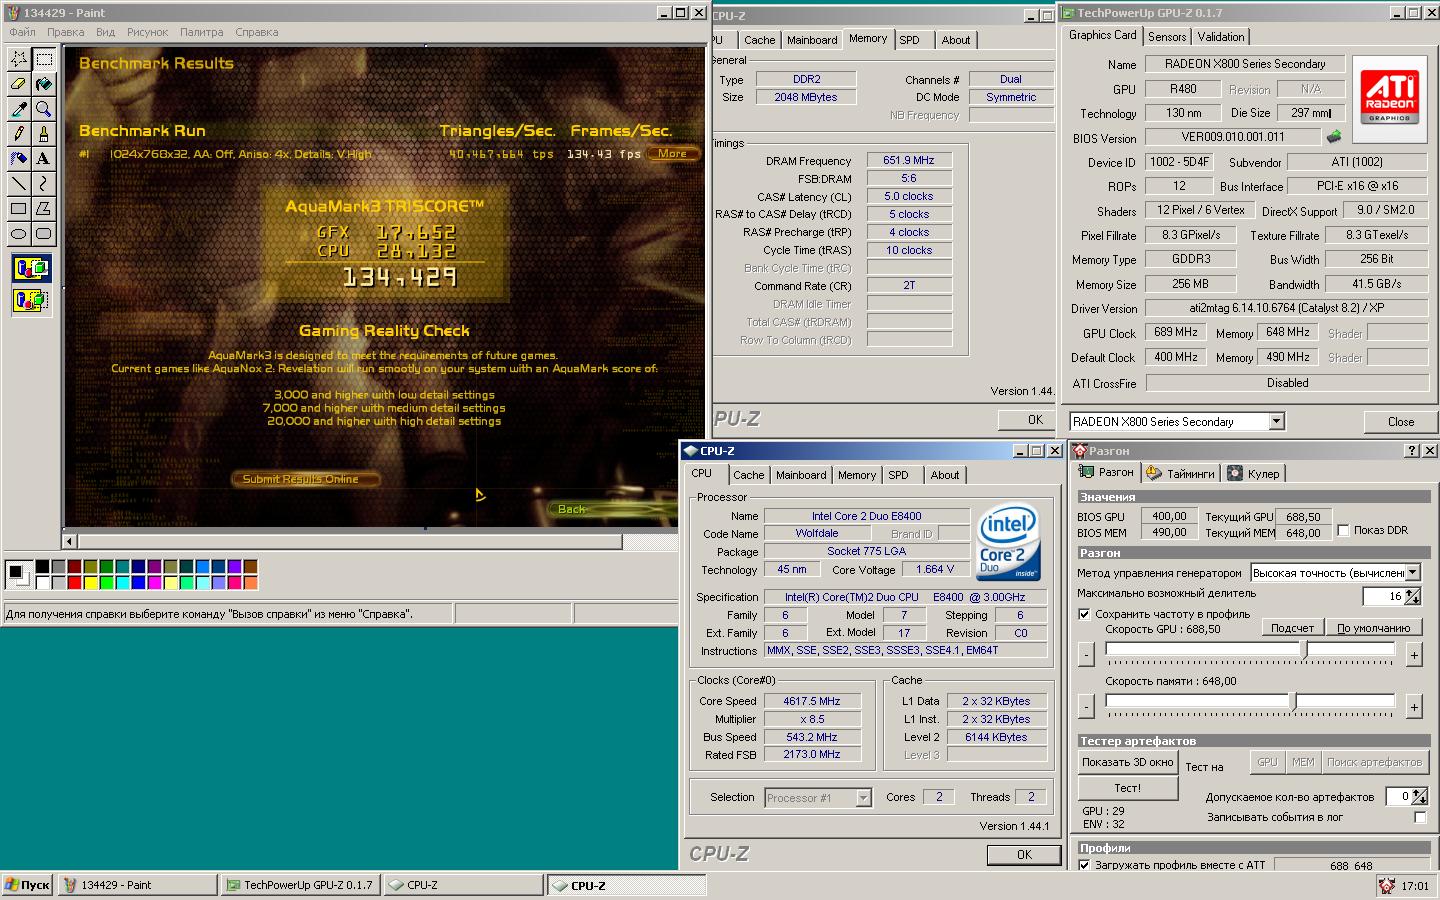The image size is (1440, 900).
Task: Open the Рисунок menu in Paint
Action: point(147,32)
